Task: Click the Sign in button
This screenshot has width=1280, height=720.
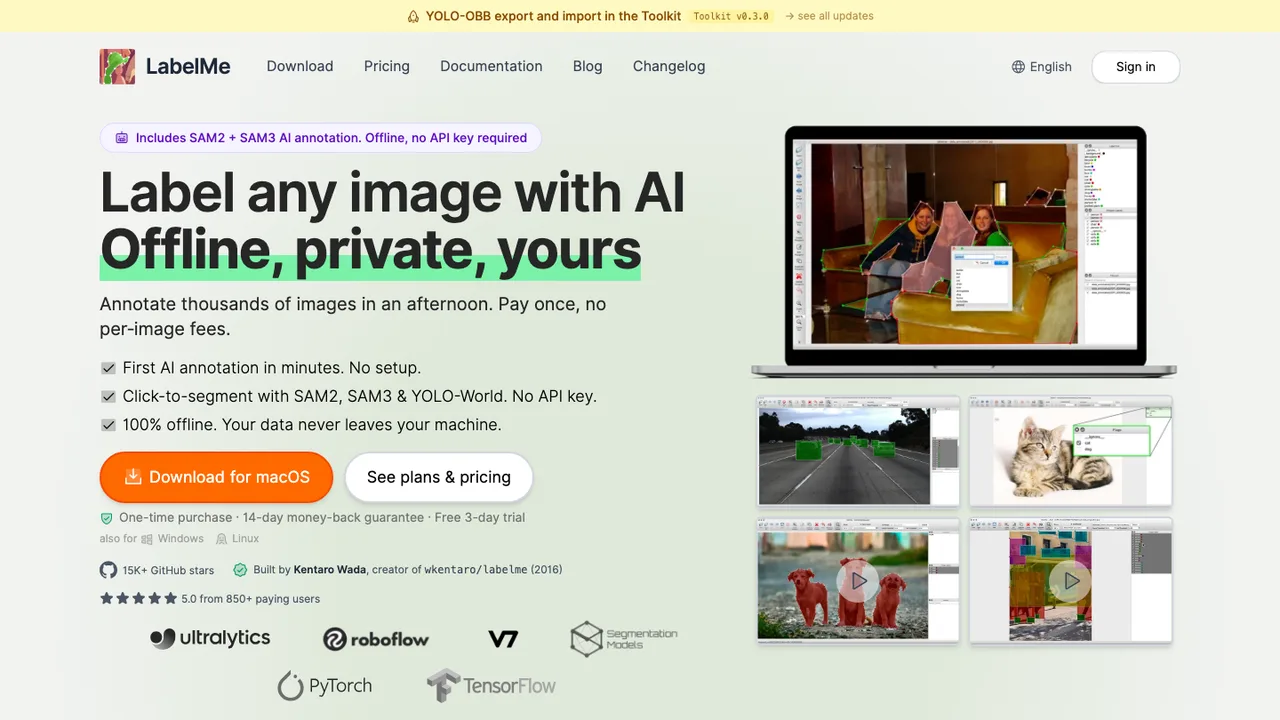Action: [1136, 67]
